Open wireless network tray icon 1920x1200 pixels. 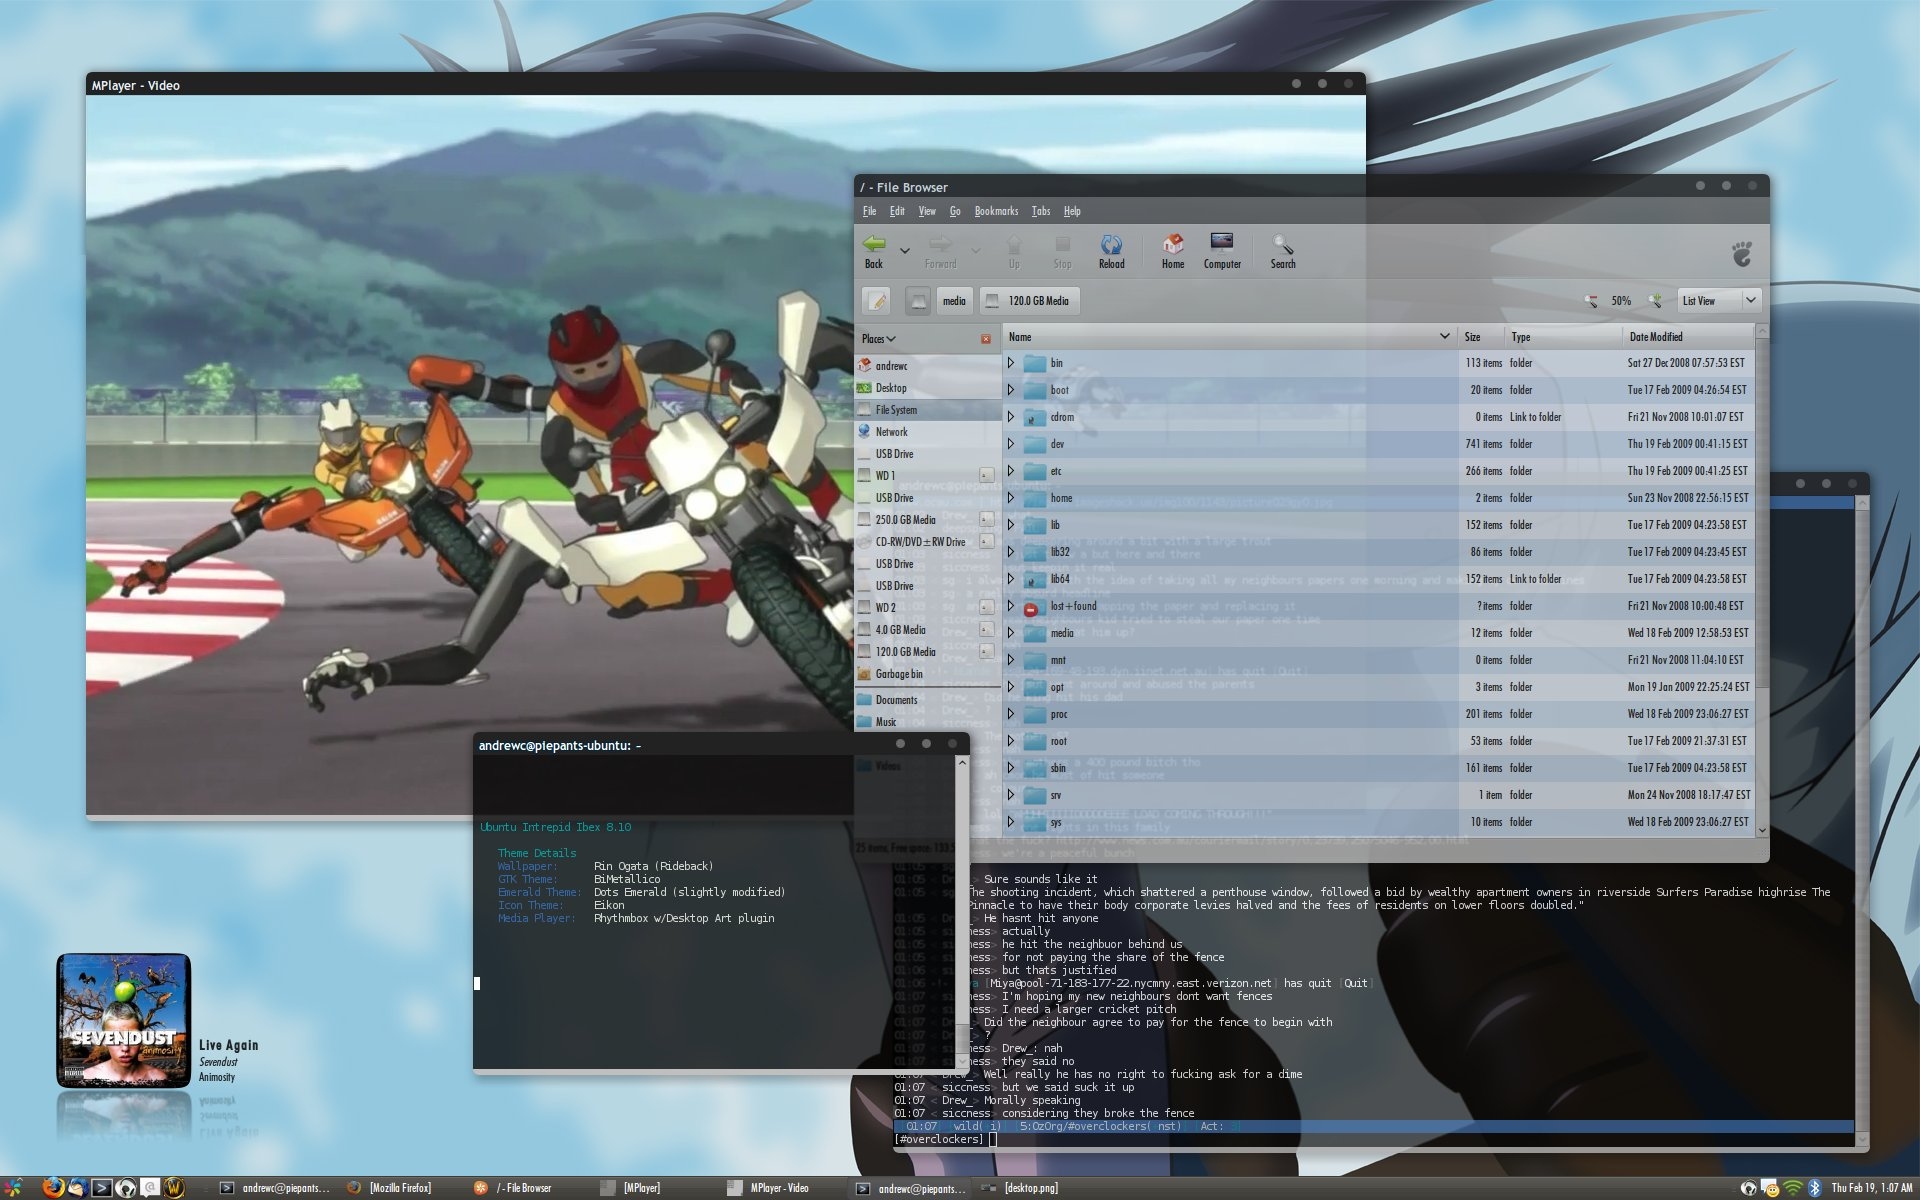click(x=1792, y=1188)
